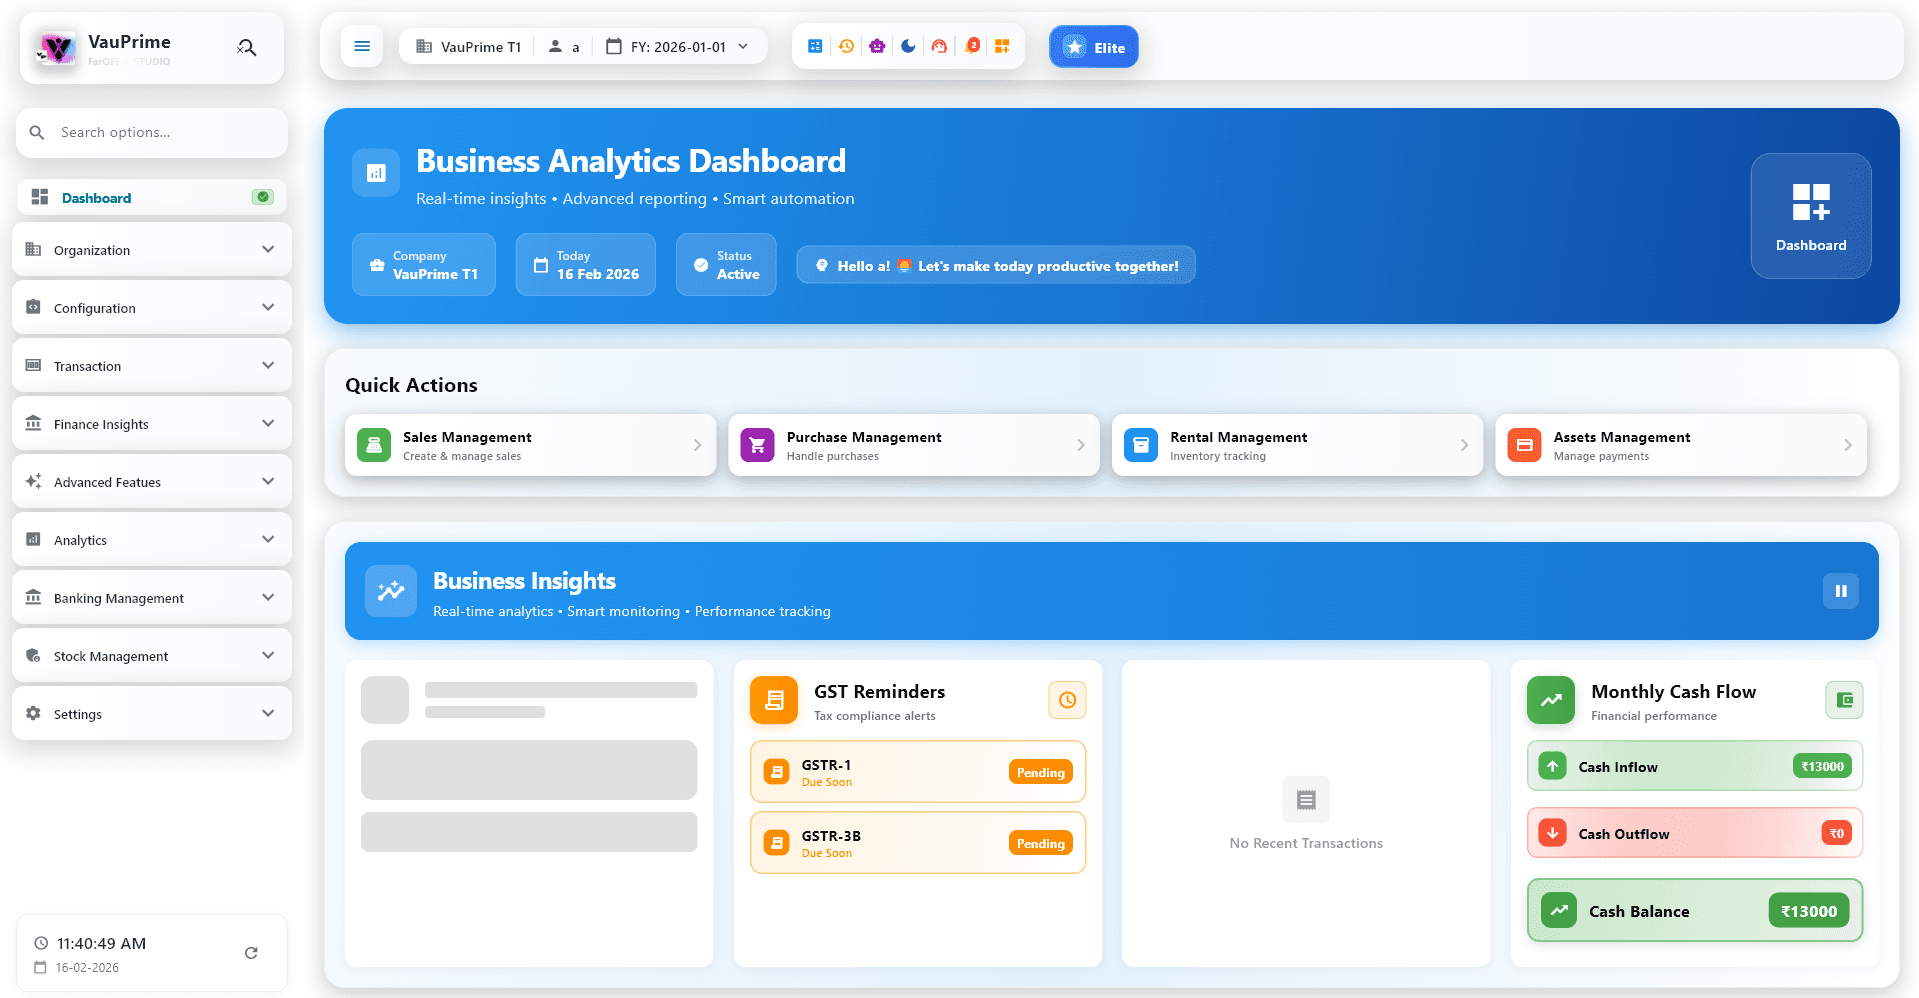Expand the Banking Management section

(x=152, y=598)
